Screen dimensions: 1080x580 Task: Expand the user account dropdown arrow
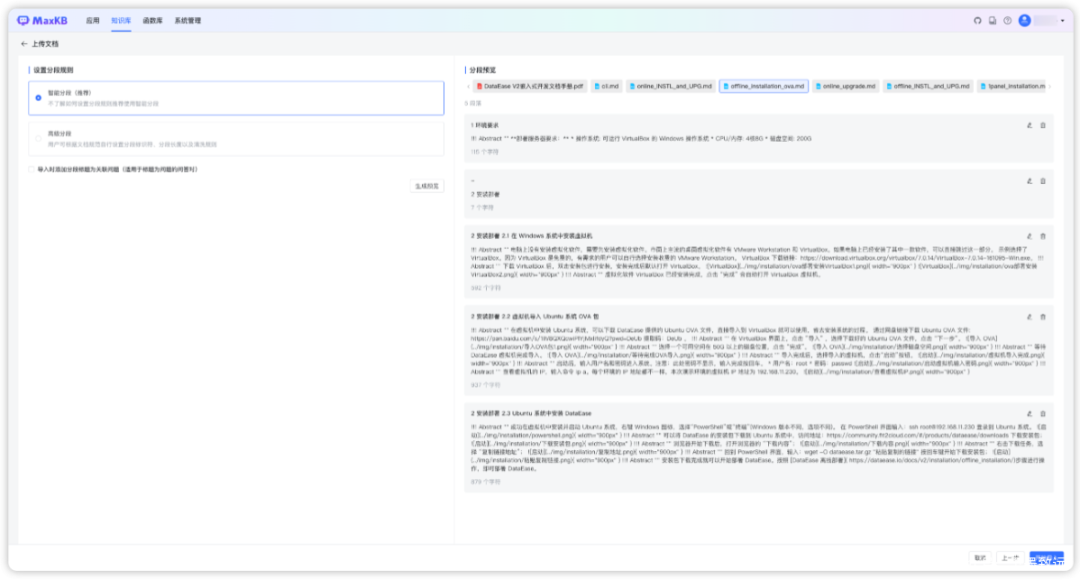[1063, 21]
